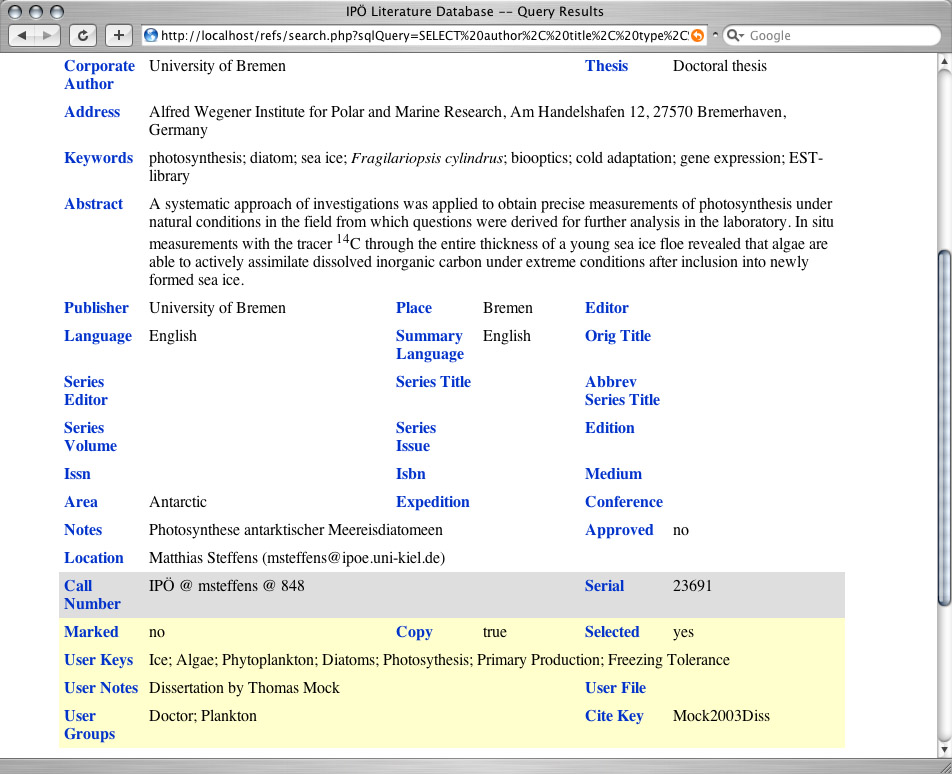The height and width of the screenshot is (774, 952).
Task: Click the Notes field link
Action: tap(83, 531)
